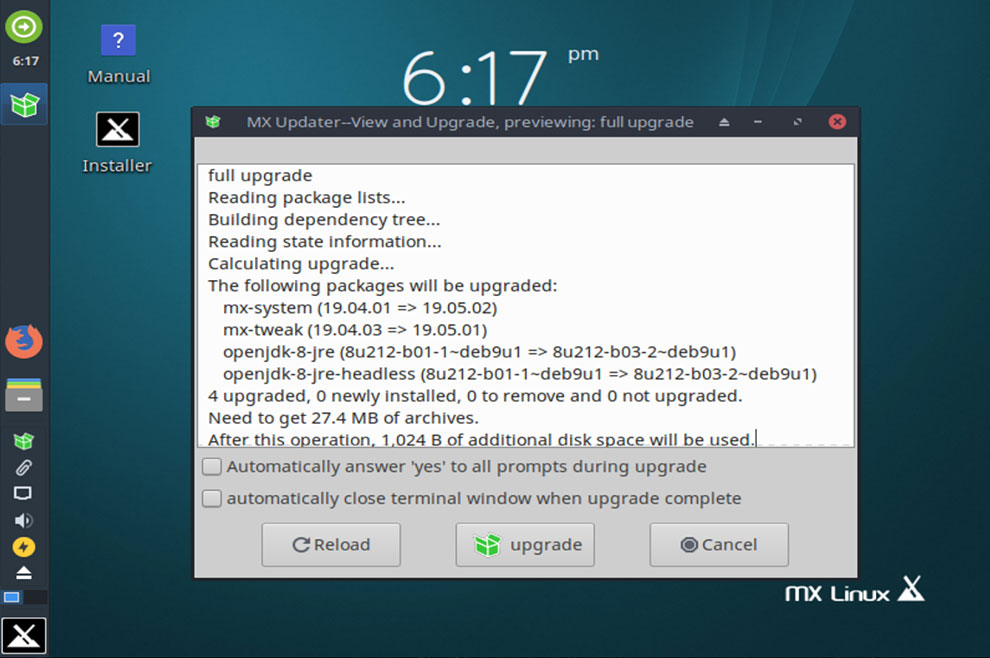Select MX Updater taskbar window button

point(24,104)
